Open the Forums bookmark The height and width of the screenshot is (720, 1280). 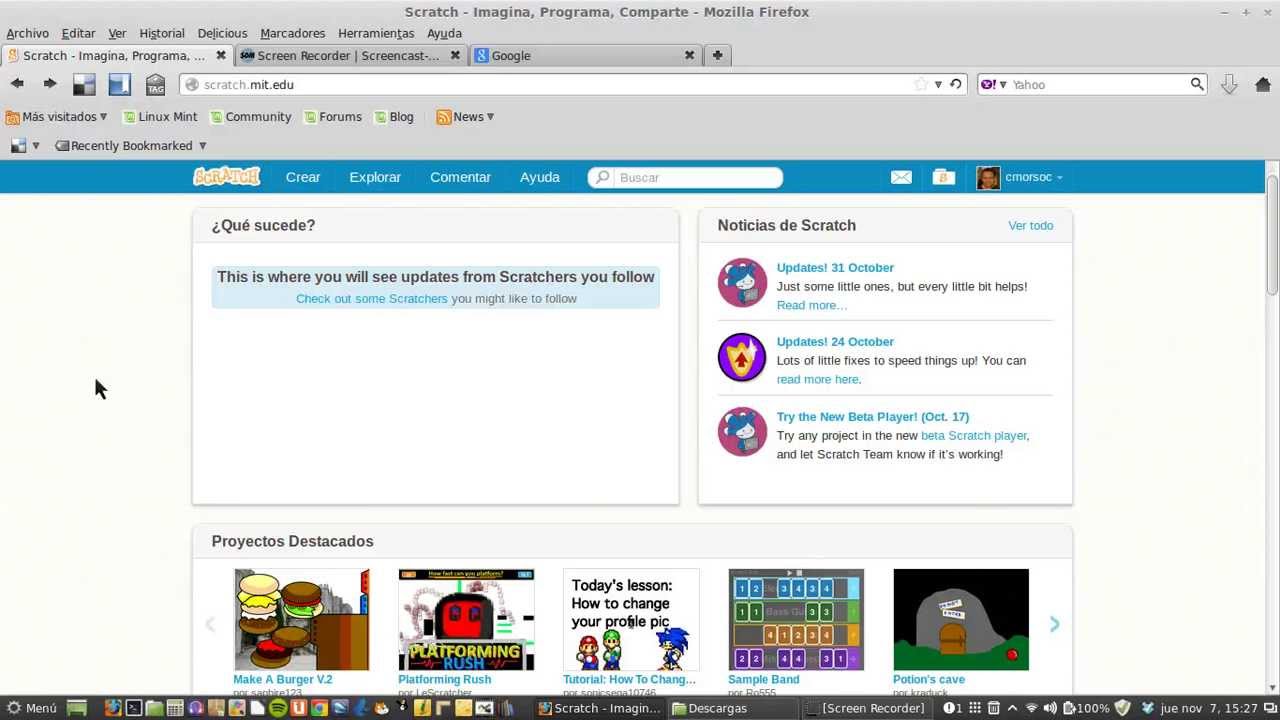point(332,117)
